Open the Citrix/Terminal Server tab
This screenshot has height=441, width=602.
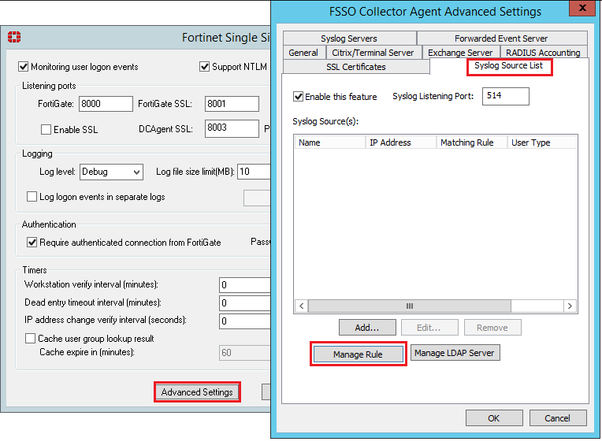click(373, 53)
